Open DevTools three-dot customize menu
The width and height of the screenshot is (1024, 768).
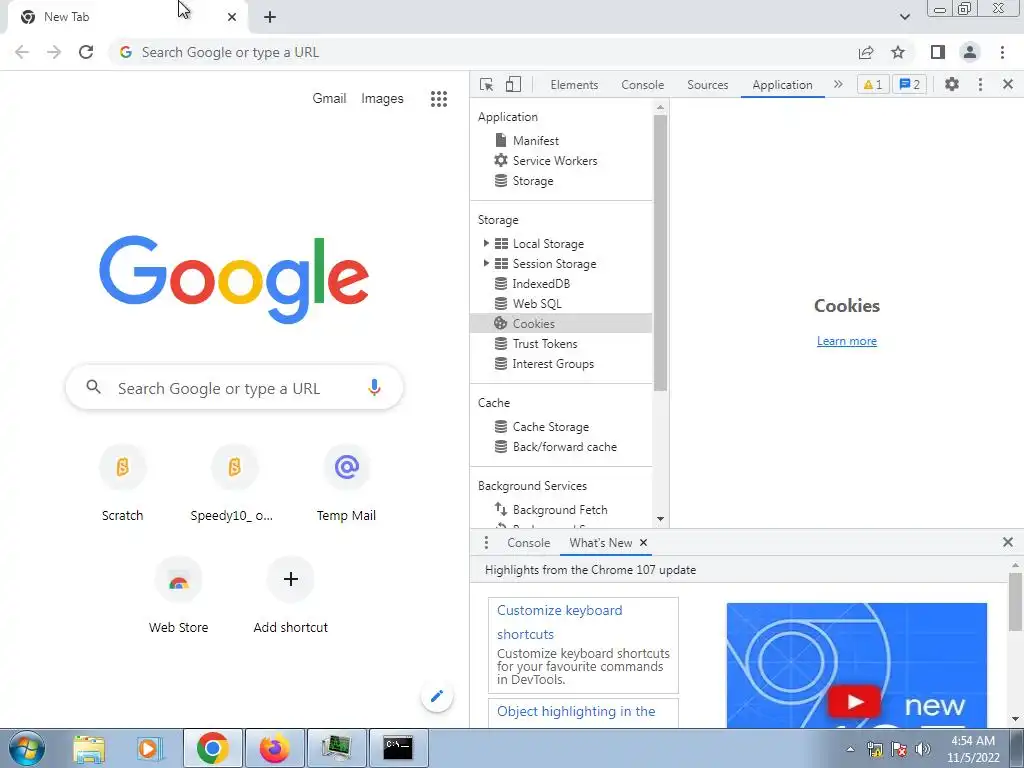[x=980, y=84]
